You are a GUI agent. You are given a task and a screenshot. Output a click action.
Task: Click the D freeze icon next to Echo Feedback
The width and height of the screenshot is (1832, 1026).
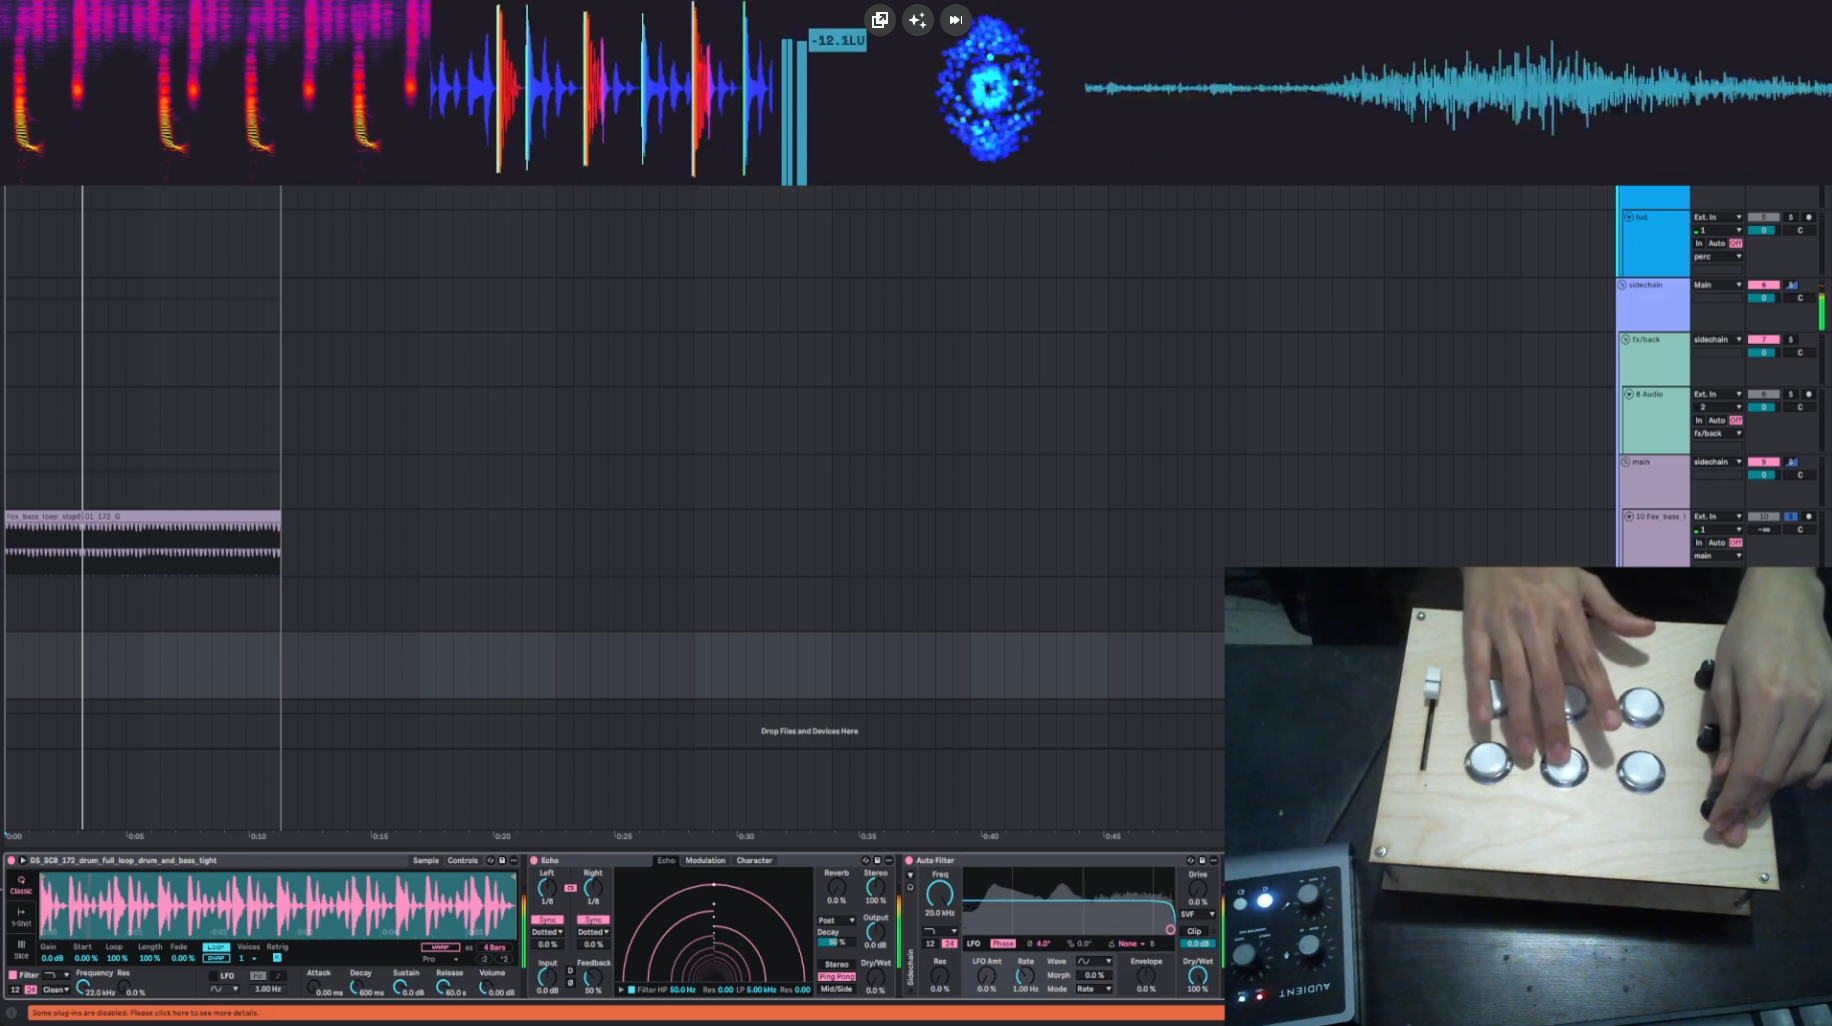(569, 971)
